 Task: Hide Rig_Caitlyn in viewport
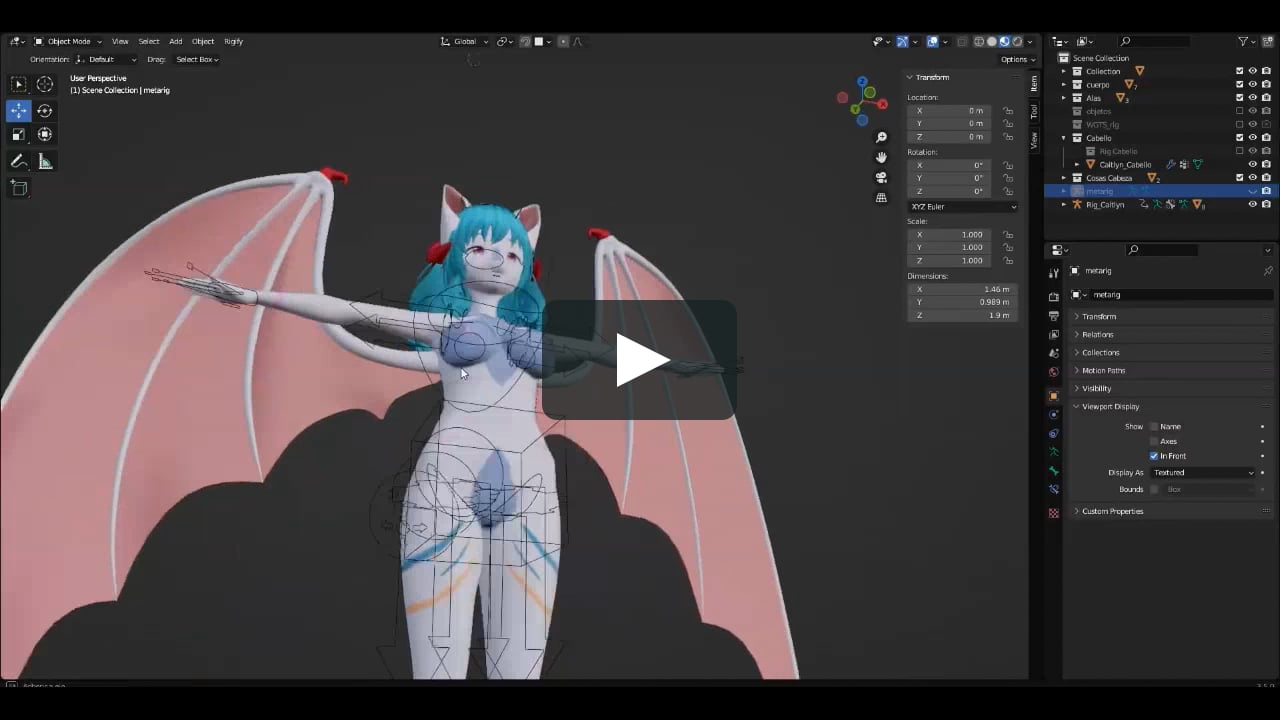pos(1252,204)
